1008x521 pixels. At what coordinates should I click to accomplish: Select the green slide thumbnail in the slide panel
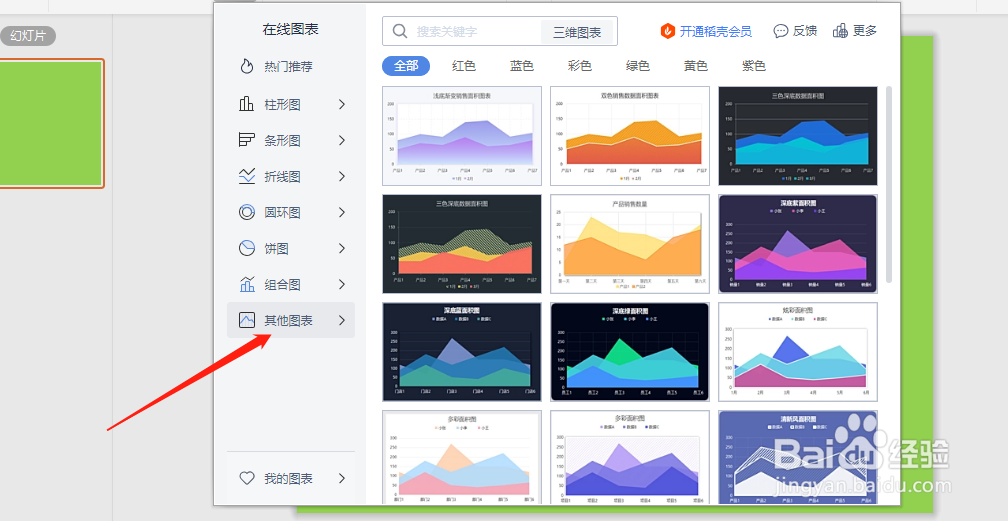51,123
